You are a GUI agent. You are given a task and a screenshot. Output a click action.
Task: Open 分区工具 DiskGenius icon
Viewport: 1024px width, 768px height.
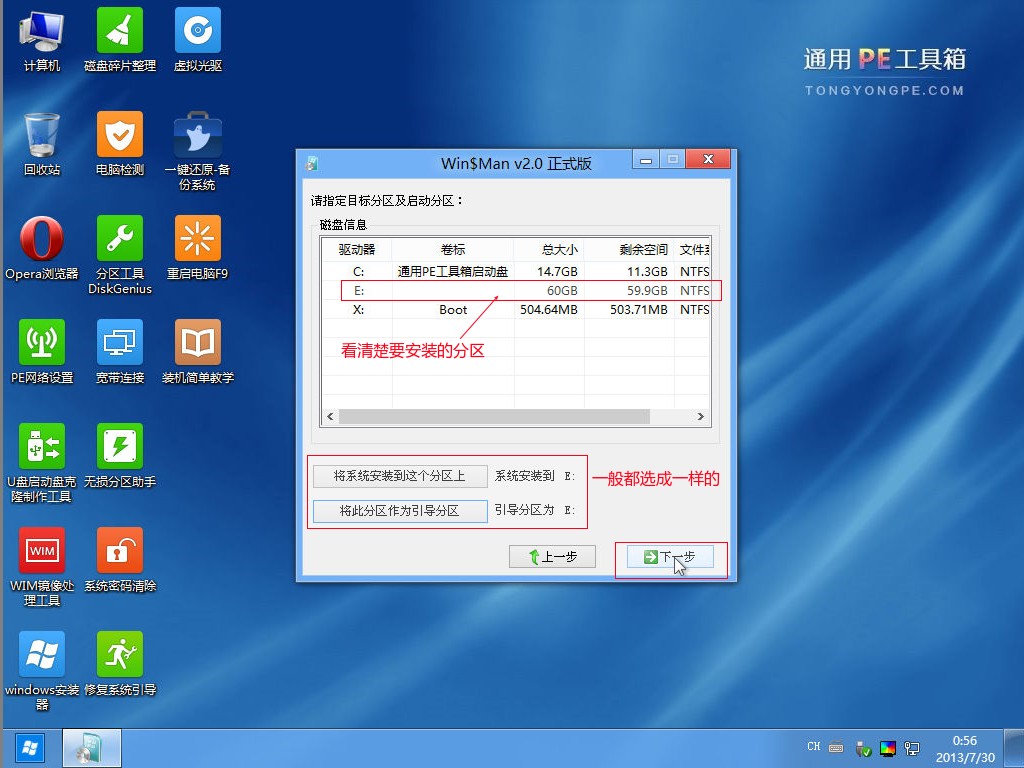coord(120,255)
